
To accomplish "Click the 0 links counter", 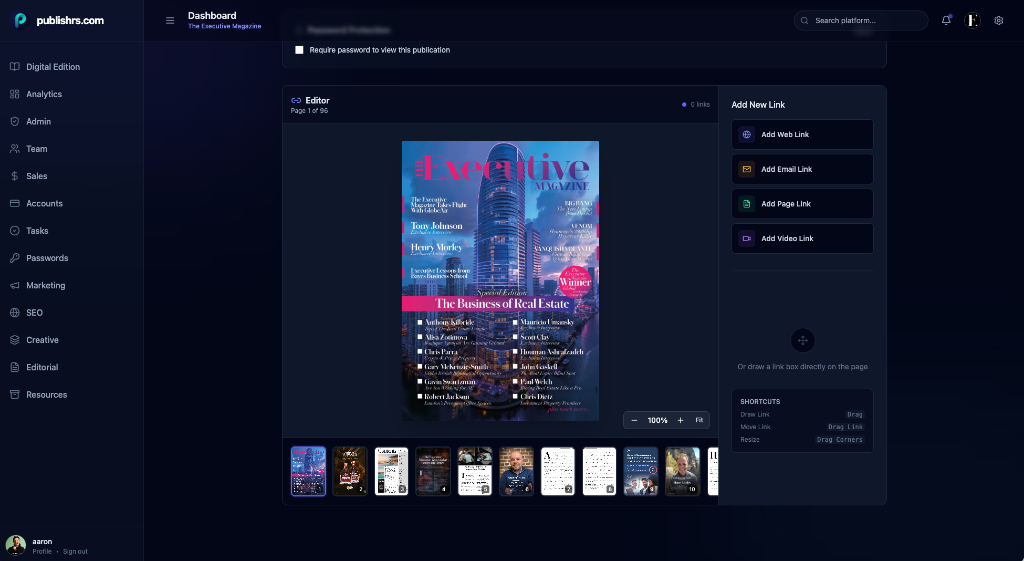I will pos(696,104).
